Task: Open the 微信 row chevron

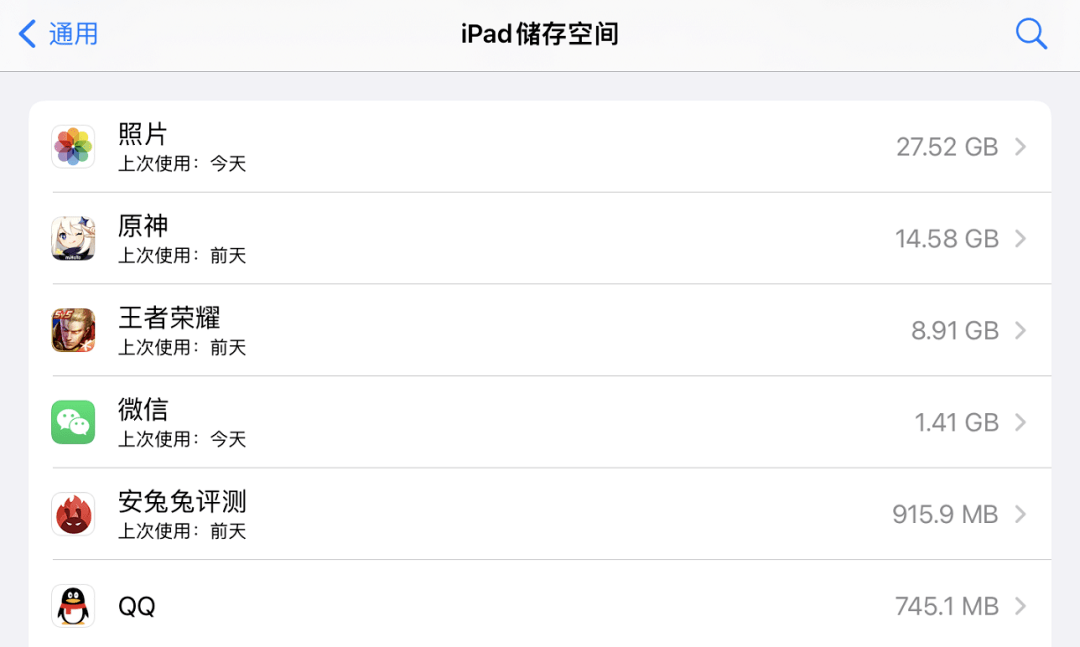Action: point(1021,423)
